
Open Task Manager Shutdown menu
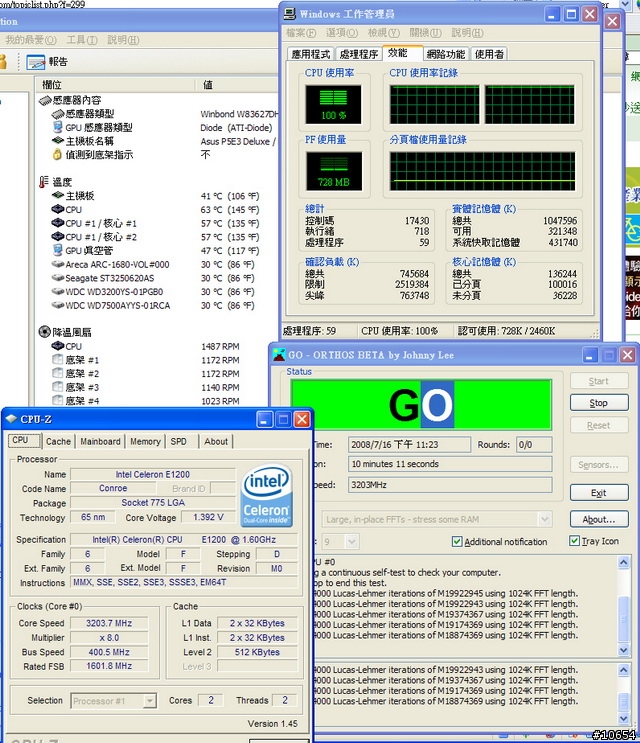[x=425, y=33]
